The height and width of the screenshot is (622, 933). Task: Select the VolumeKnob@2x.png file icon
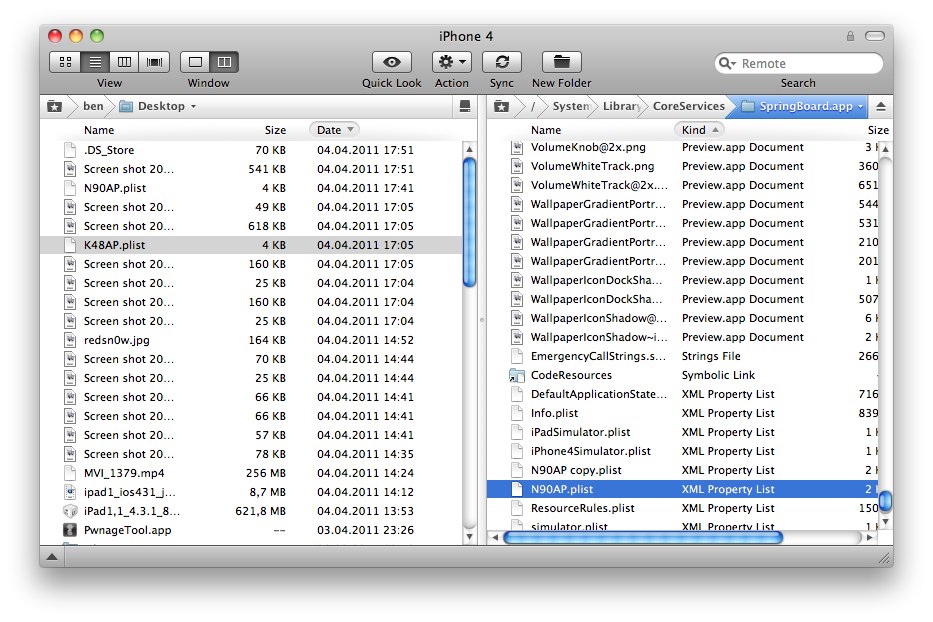(517, 147)
